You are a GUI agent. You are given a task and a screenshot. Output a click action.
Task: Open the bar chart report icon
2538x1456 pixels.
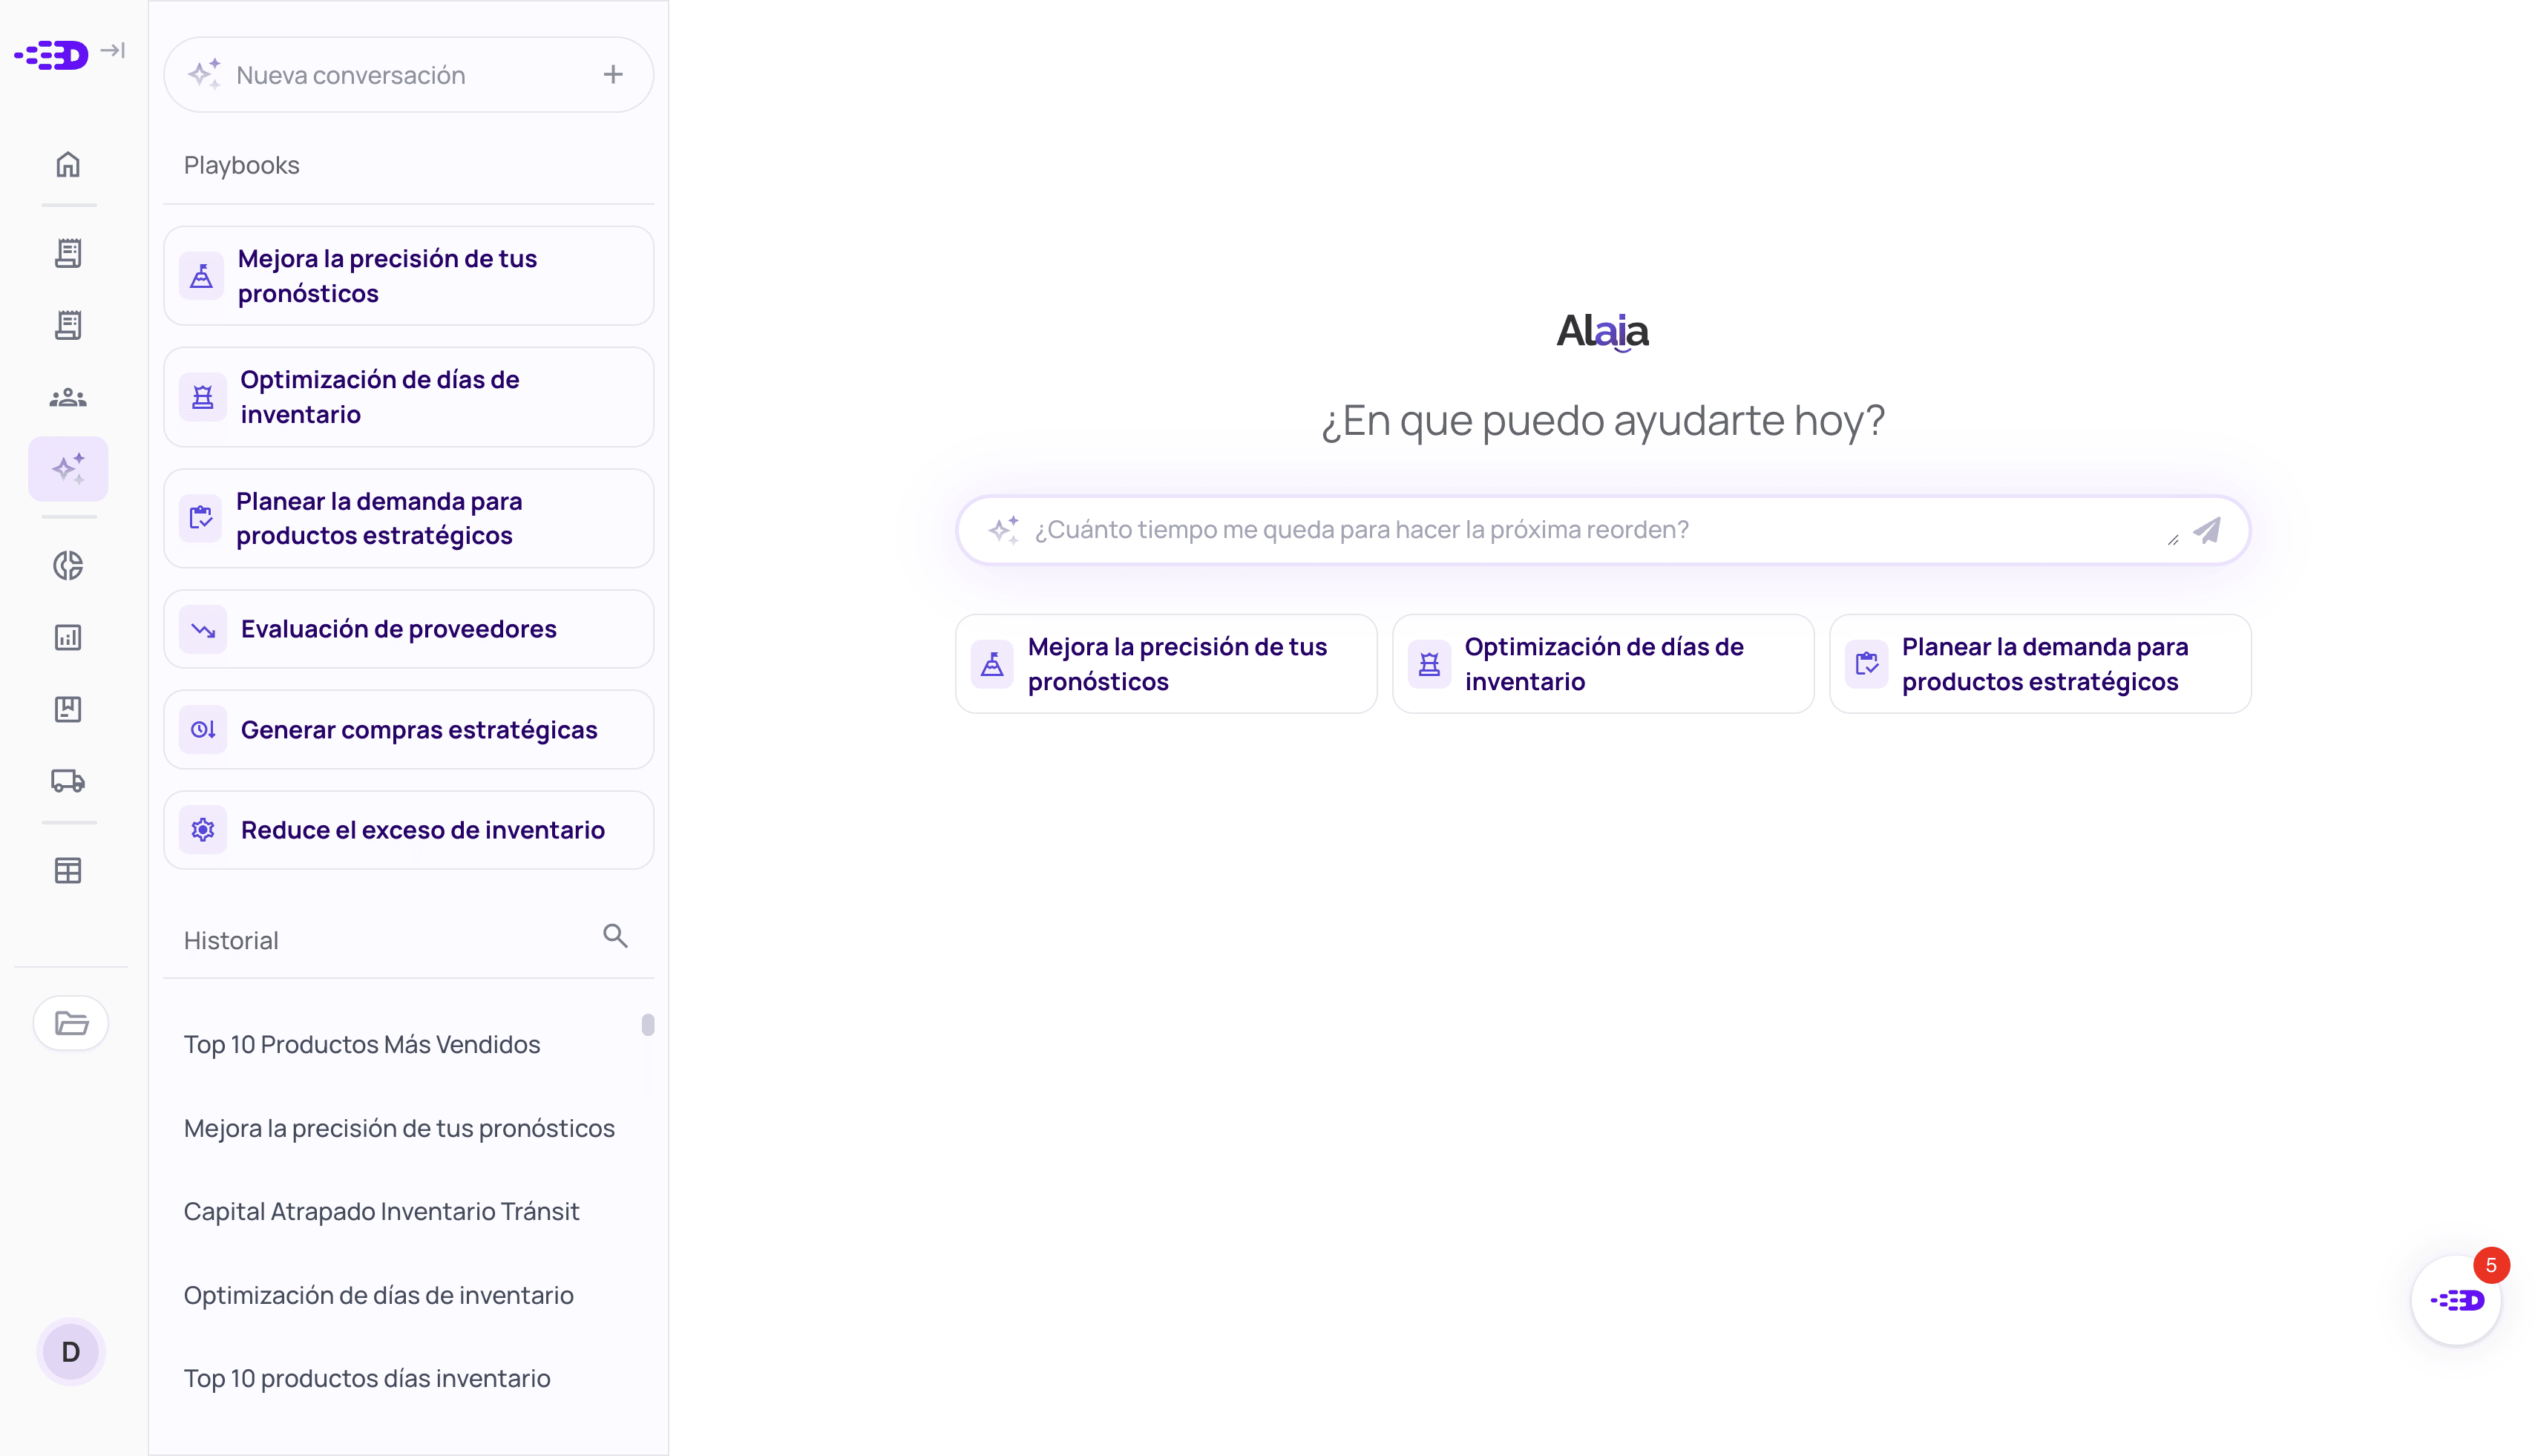pyautogui.click(x=68, y=637)
